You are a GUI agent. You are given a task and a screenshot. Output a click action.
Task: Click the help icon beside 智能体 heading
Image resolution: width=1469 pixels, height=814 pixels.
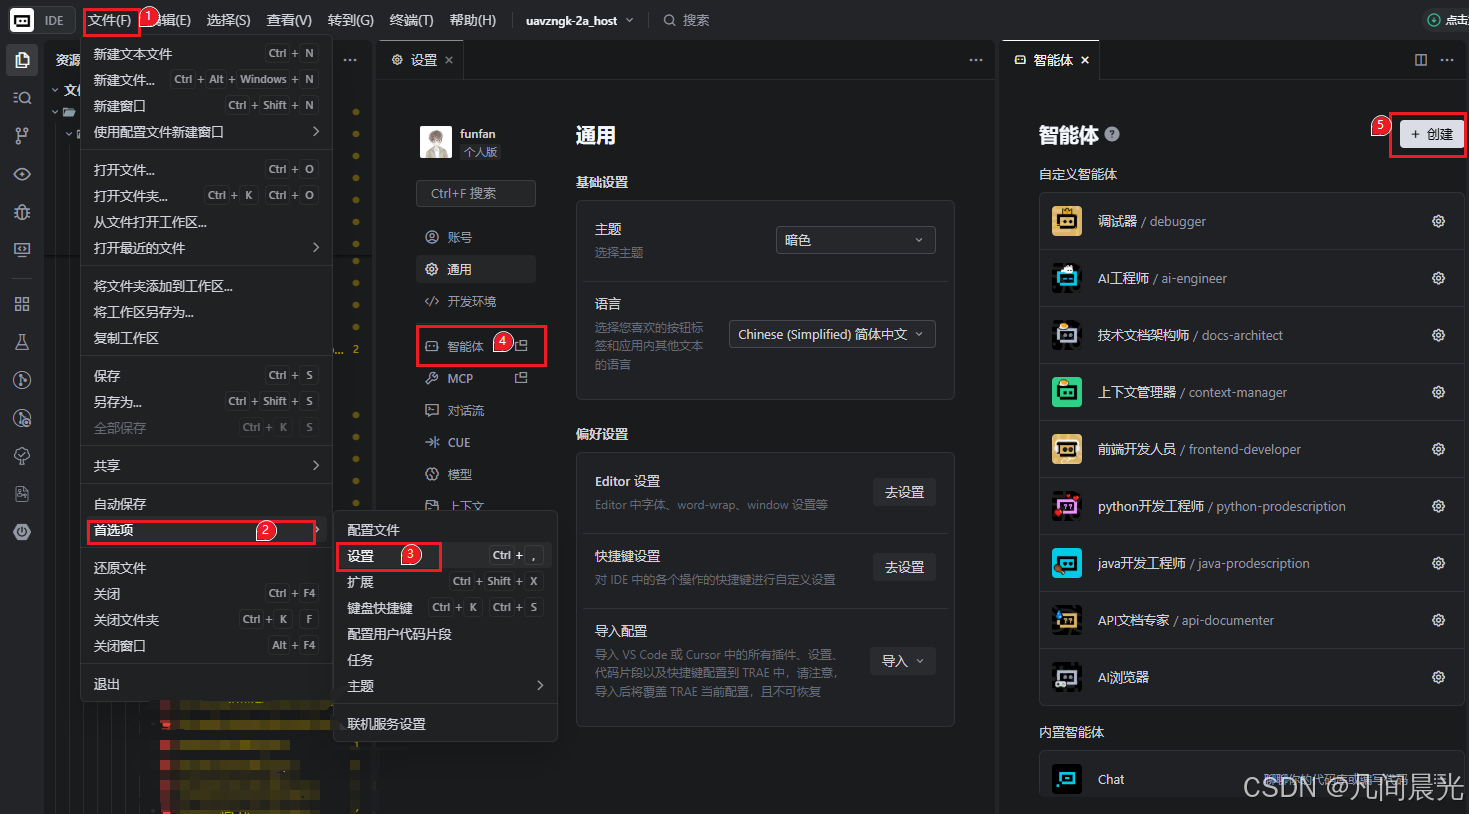[1112, 134]
